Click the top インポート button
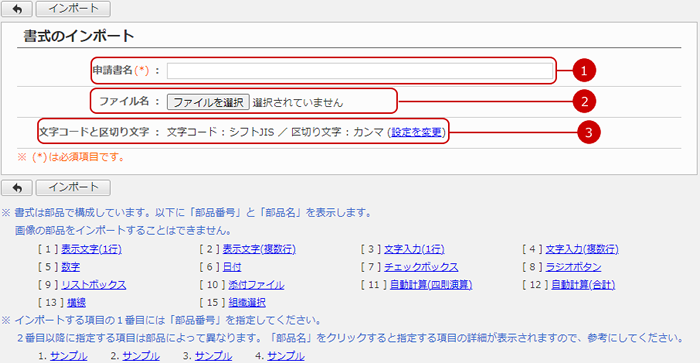Screen dimensions: 700x363 (73, 9)
